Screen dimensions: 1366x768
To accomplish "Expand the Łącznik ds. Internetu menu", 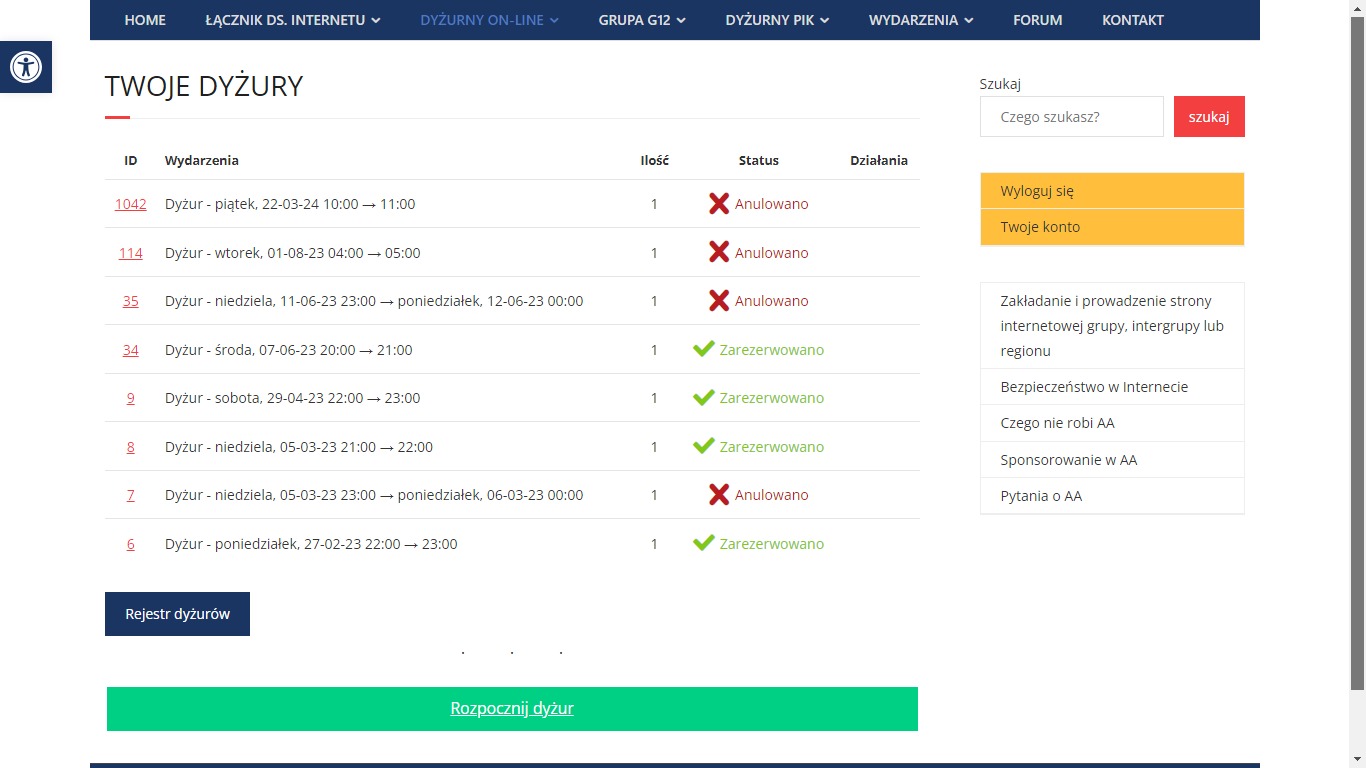I will 292,20.
